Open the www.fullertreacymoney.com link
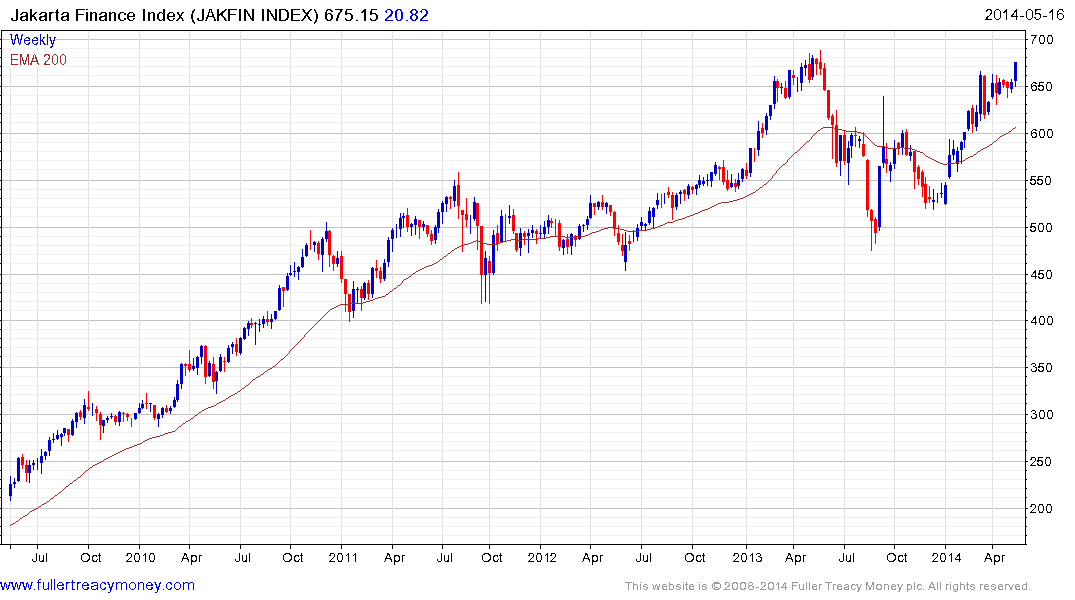The image size is (1075, 600). click(97, 585)
